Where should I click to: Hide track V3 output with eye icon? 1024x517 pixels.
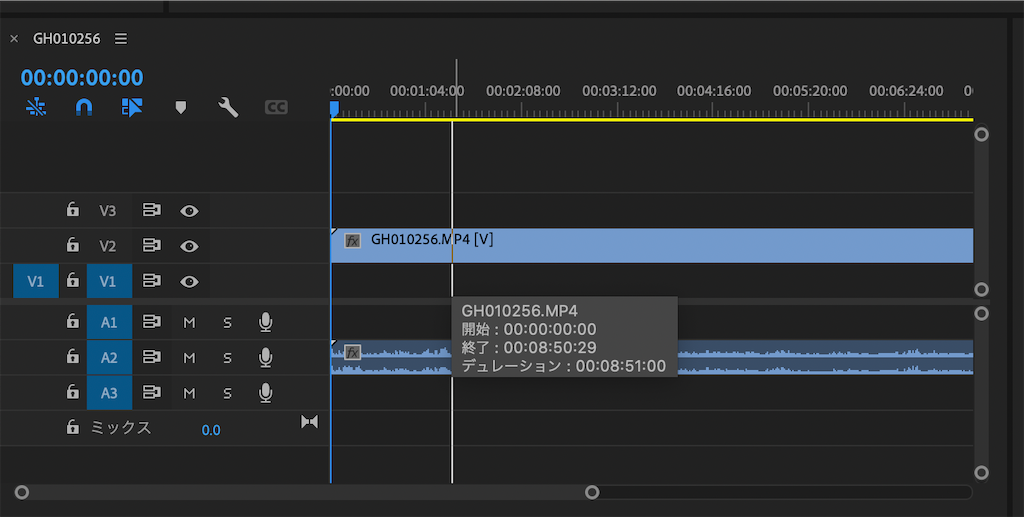pyautogui.click(x=189, y=211)
